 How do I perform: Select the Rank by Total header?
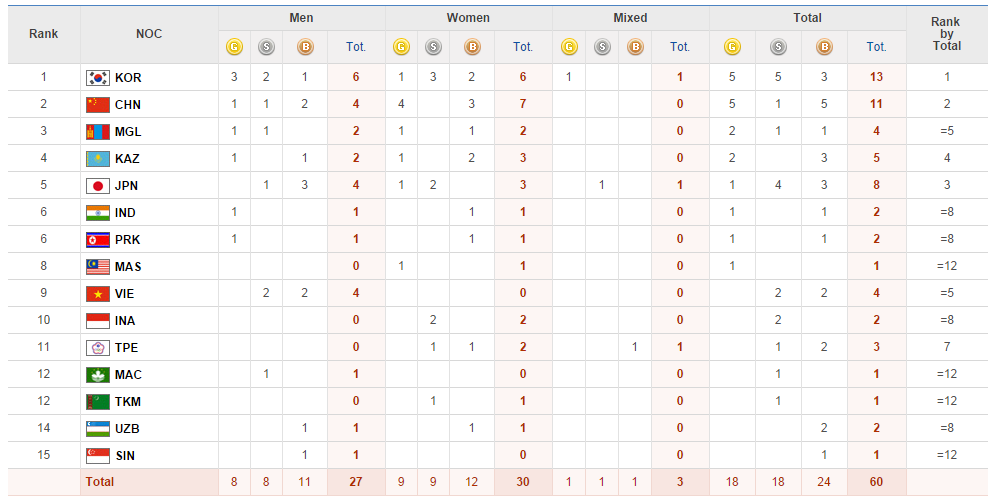click(945, 34)
